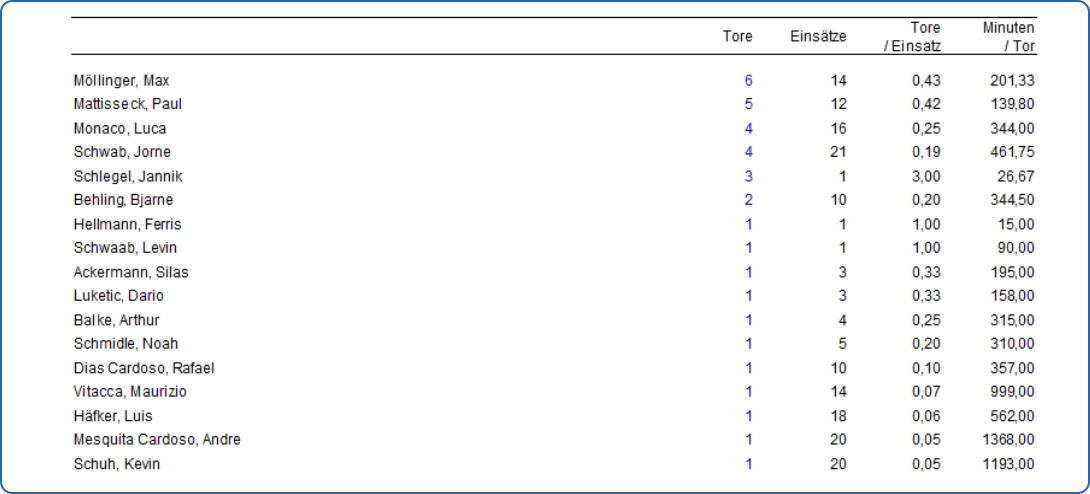Select the name Balke, Arthur
This screenshot has width=1090, height=494.
tap(116, 320)
